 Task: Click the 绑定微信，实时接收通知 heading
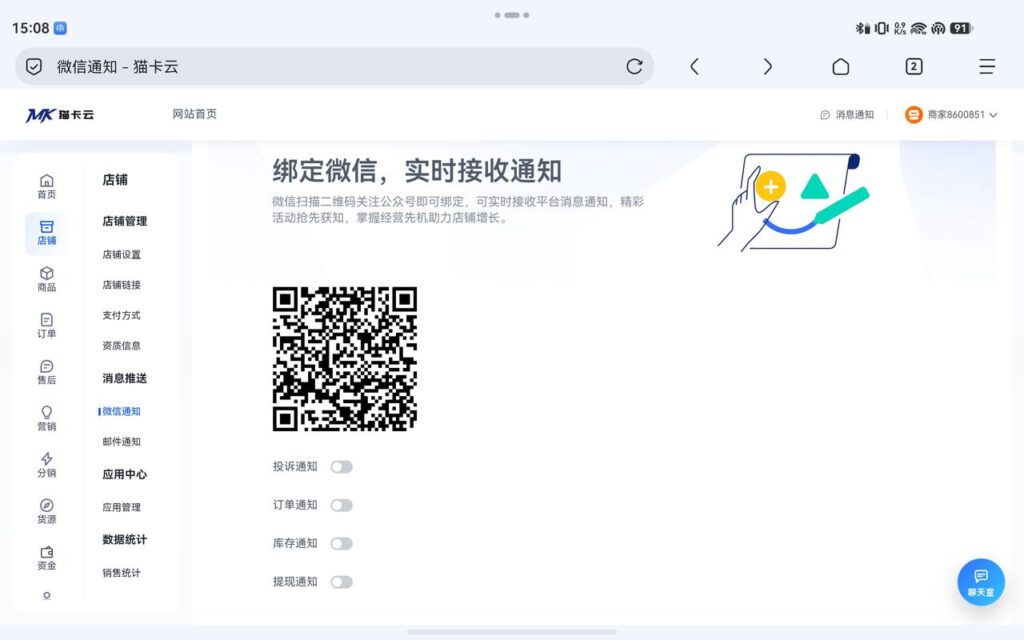click(417, 171)
